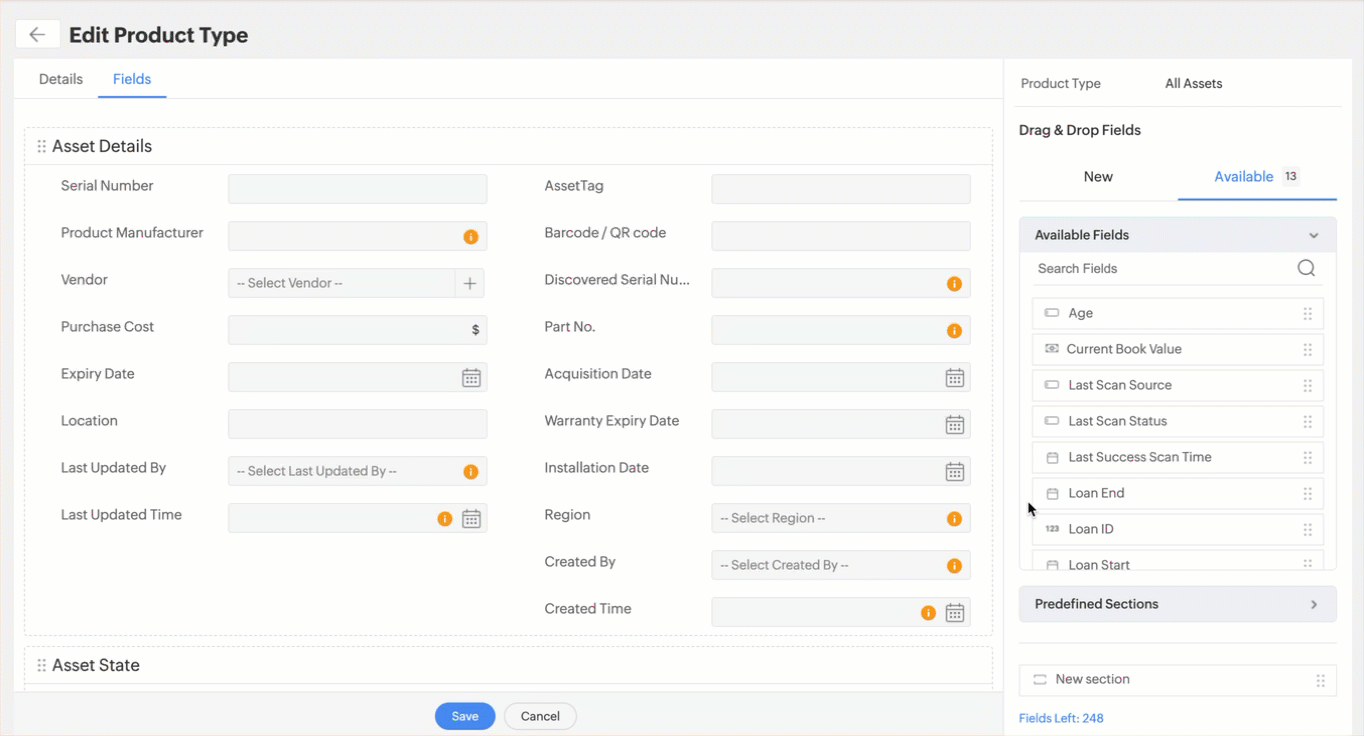The width and height of the screenshot is (1364, 736).
Task: Click the Part No. info icon
Action: click(x=954, y=331)
